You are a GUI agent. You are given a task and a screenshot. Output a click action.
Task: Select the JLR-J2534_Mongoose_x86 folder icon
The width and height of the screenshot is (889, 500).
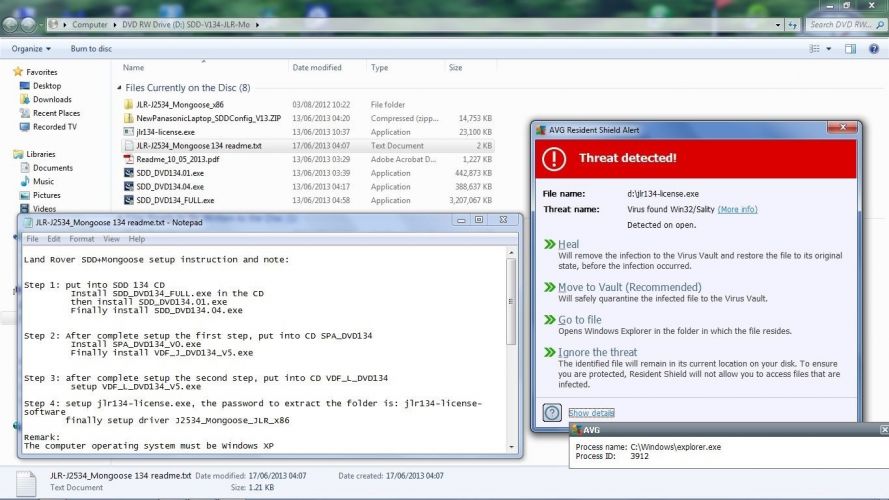click(129, 104)
